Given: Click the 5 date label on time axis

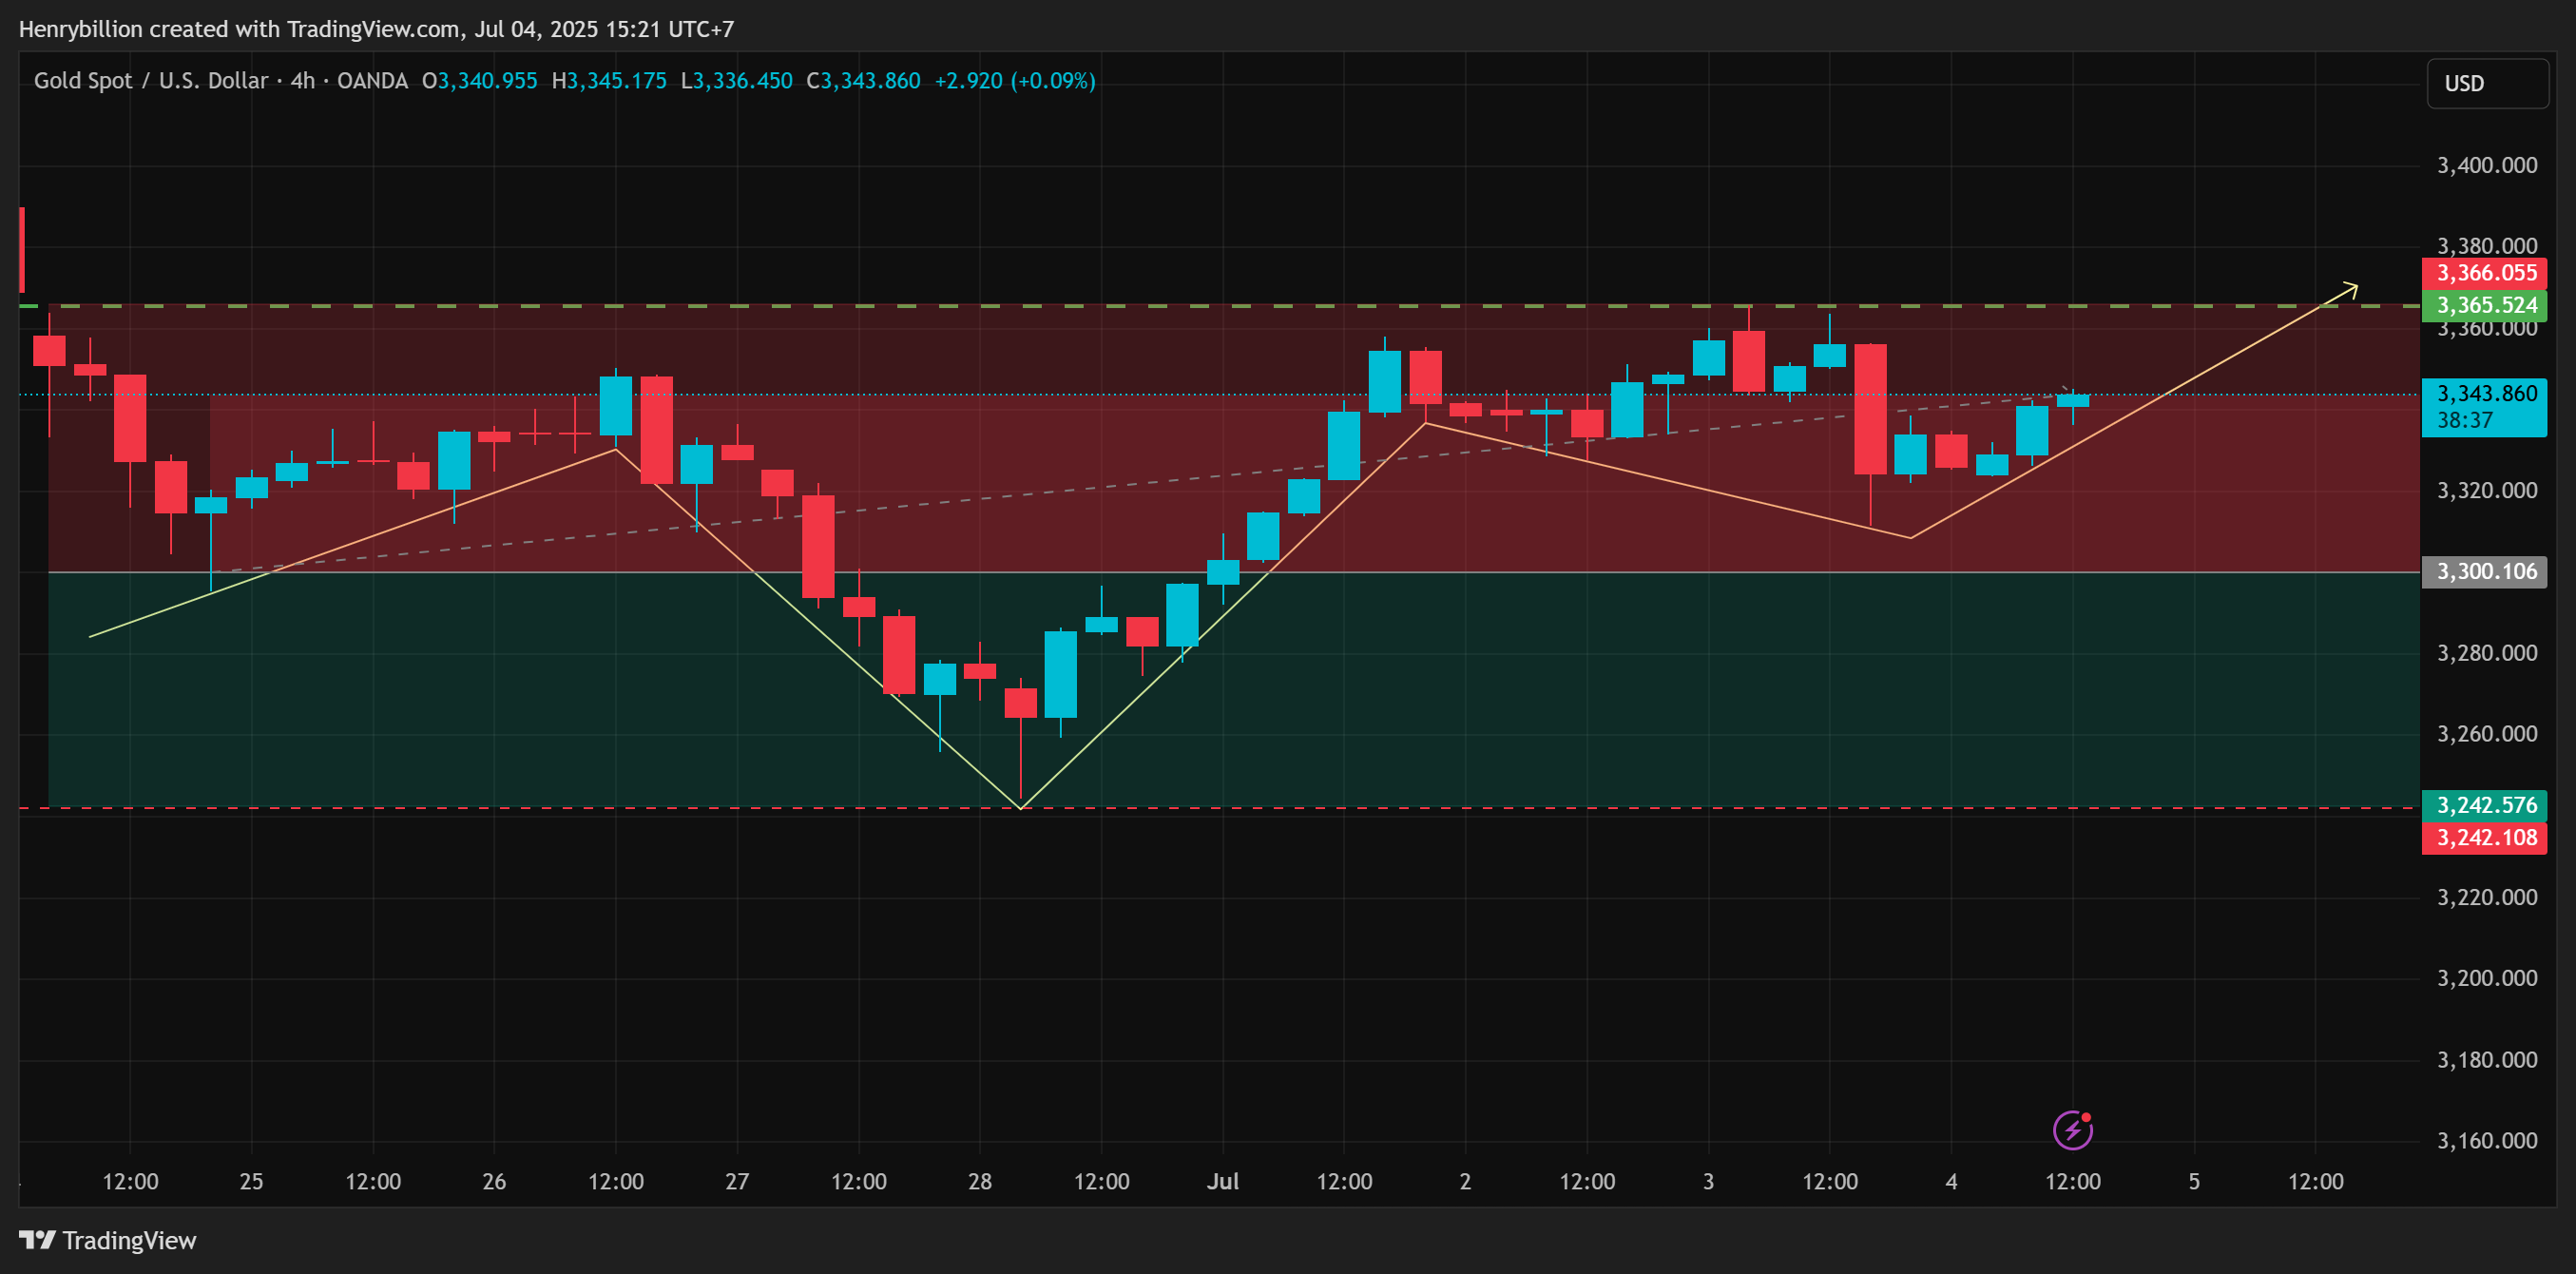Looking at the screenshot, I should [2194, 1181].
